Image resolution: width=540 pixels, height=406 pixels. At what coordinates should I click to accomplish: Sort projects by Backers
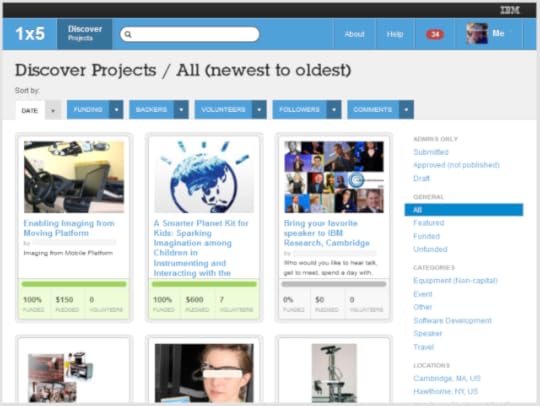pyautogui.click(x=152, y=110)
